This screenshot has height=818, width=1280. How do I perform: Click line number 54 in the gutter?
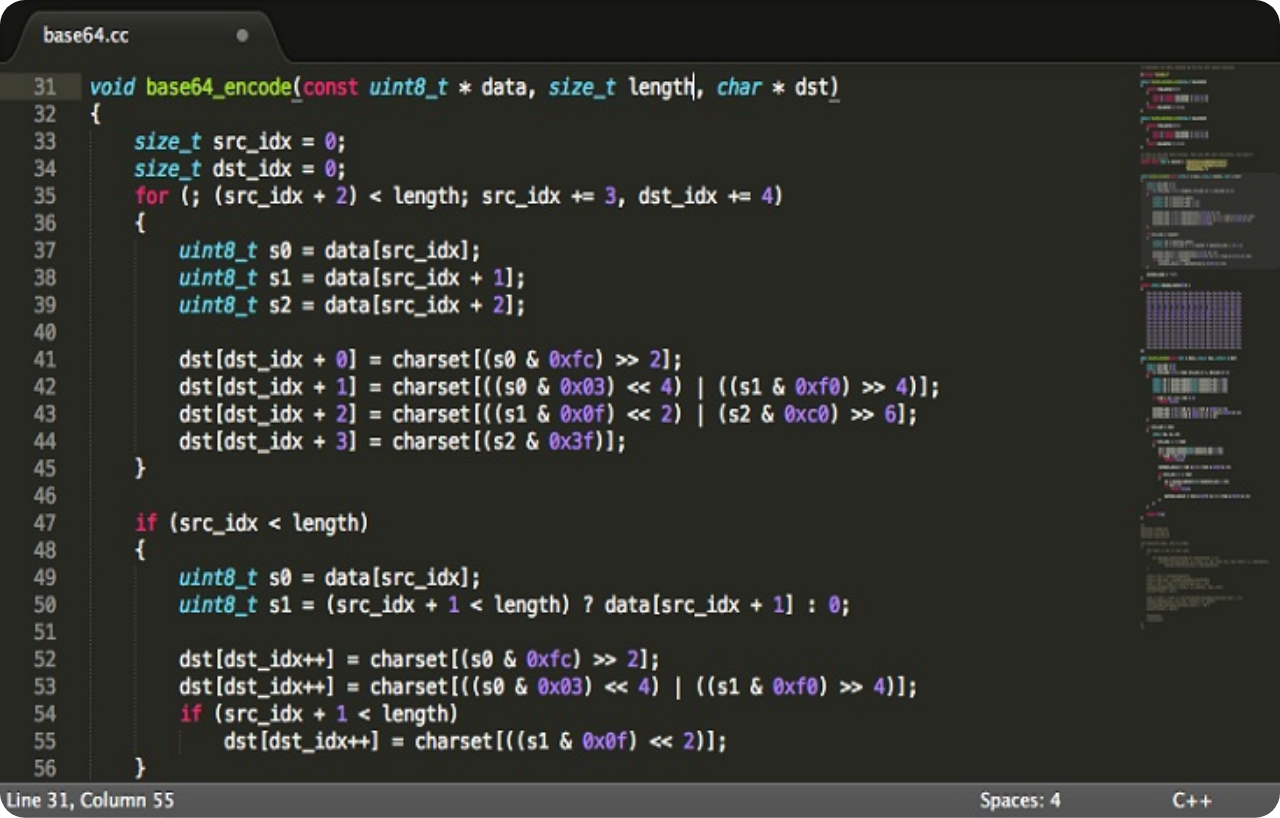[46, 714]
